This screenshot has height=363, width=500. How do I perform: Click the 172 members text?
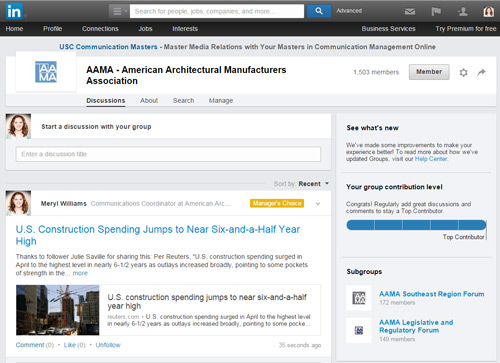click(397, 303)
